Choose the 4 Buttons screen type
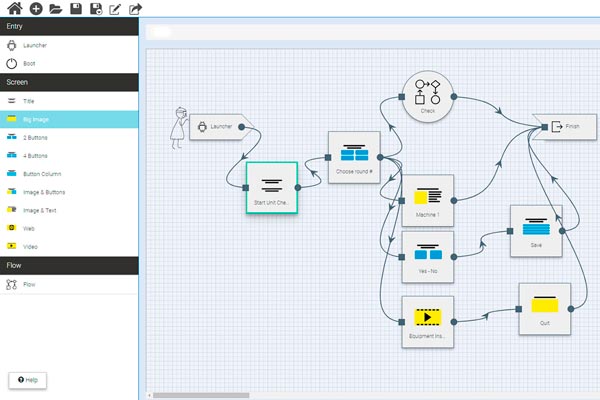Screen dimensions: 600x400 tap(69, 155)
